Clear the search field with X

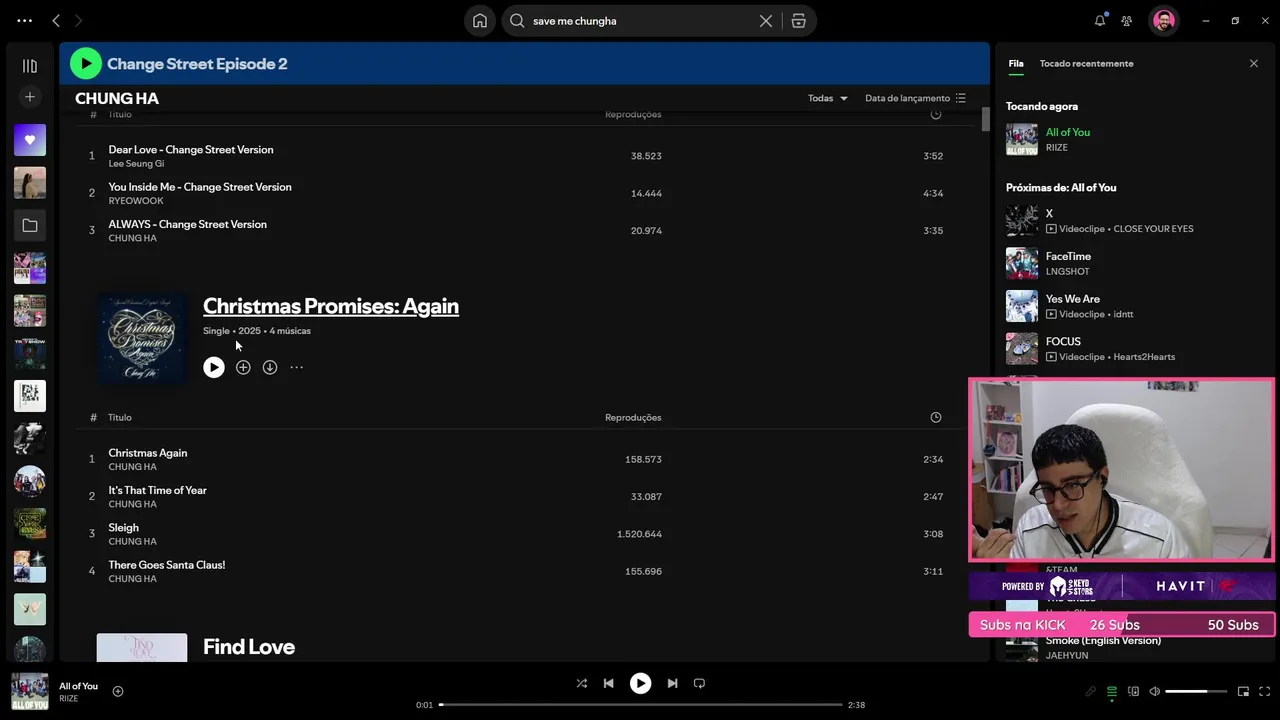(x=766, y=20)
